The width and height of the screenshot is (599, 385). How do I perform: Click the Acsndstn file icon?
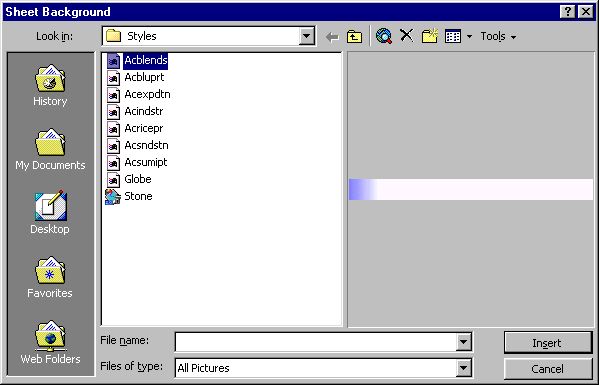(x=113, y=146)
